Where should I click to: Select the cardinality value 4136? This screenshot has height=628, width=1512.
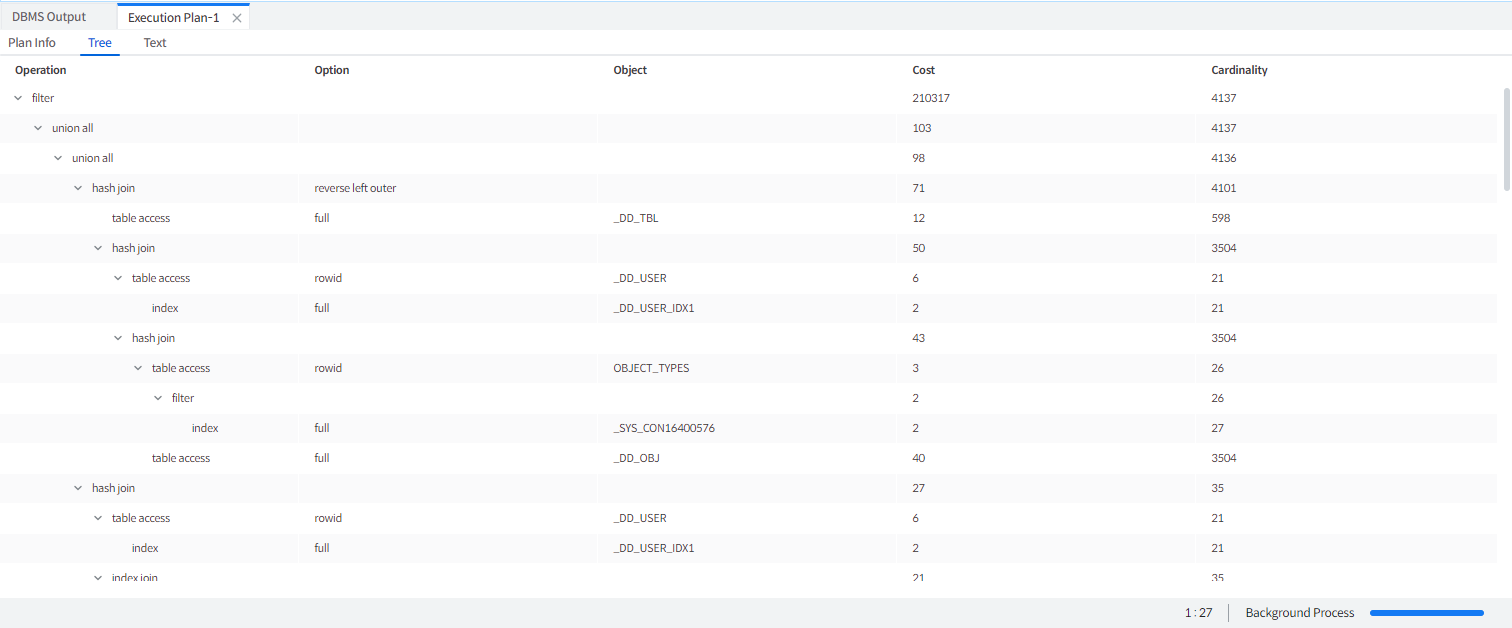click(1224, 158)
